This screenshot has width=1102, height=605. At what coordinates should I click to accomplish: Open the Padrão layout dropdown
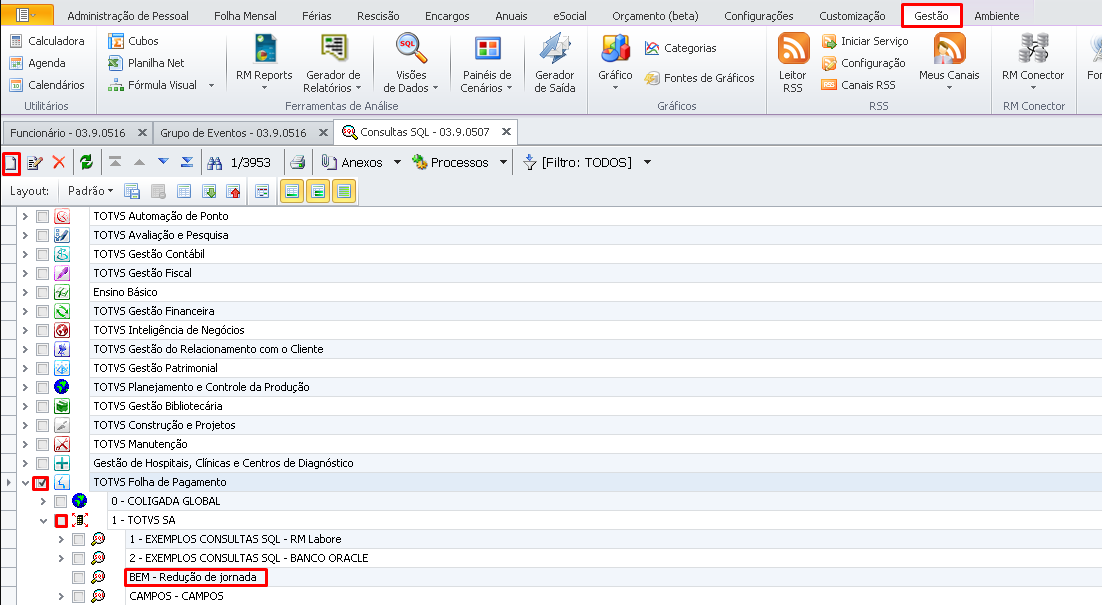tap(90, 190)
